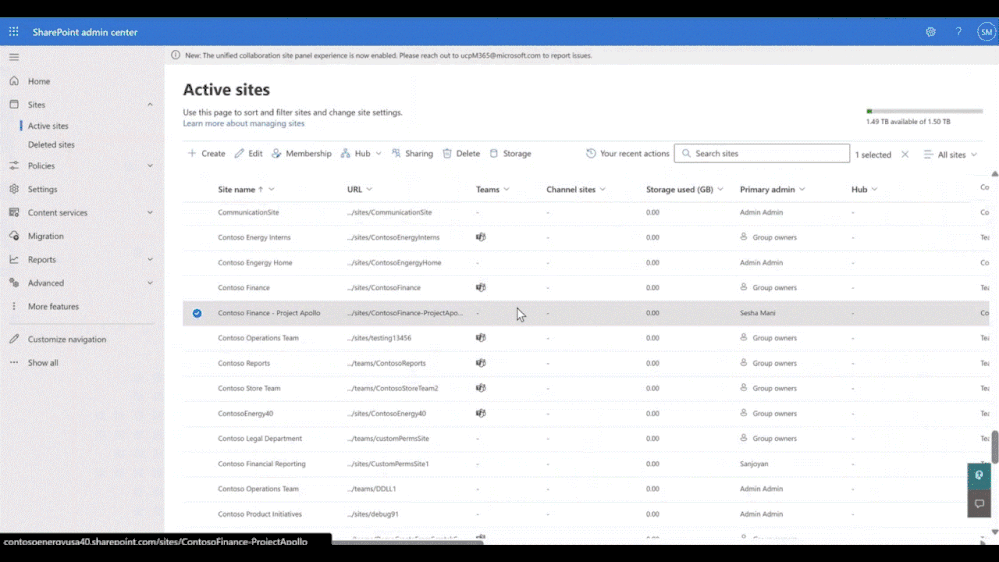Expand the Policies navigation section
This screenshot has width=999, height=562.
coord(150,166)
